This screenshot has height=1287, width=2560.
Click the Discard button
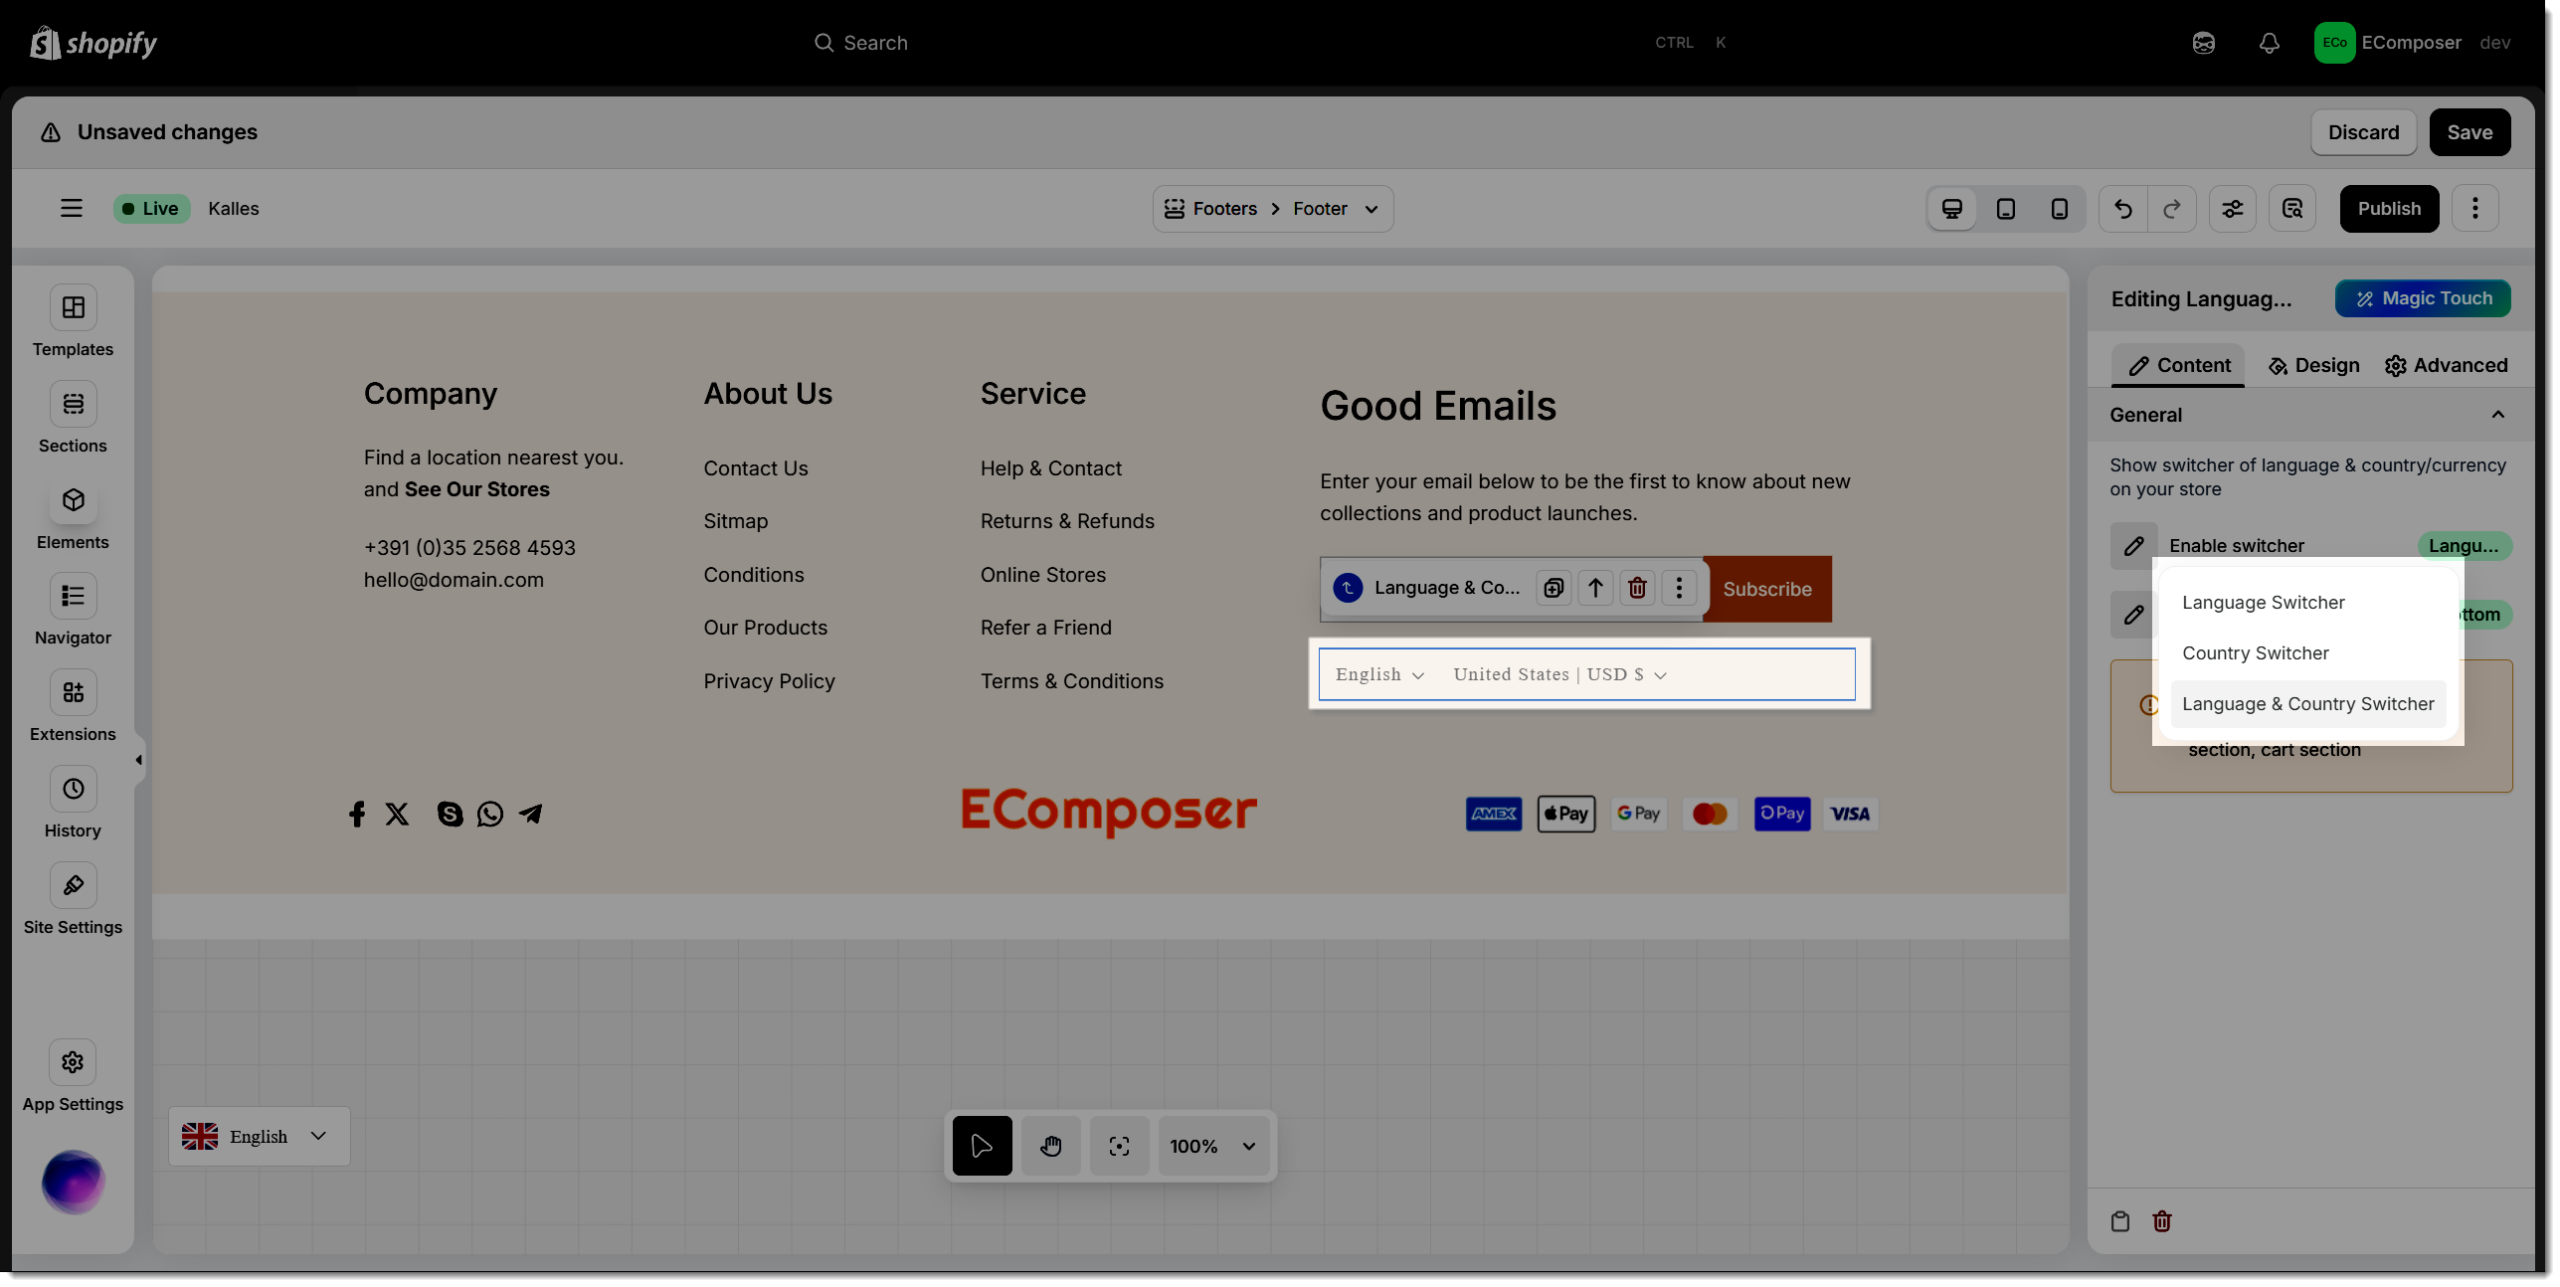click(2362, 133)
